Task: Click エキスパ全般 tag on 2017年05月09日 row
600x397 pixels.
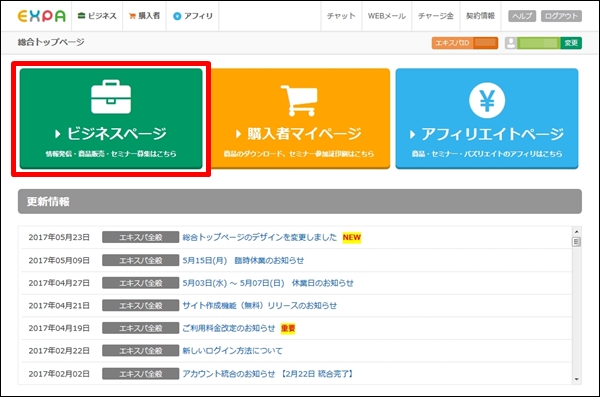Action: [140, 260]
